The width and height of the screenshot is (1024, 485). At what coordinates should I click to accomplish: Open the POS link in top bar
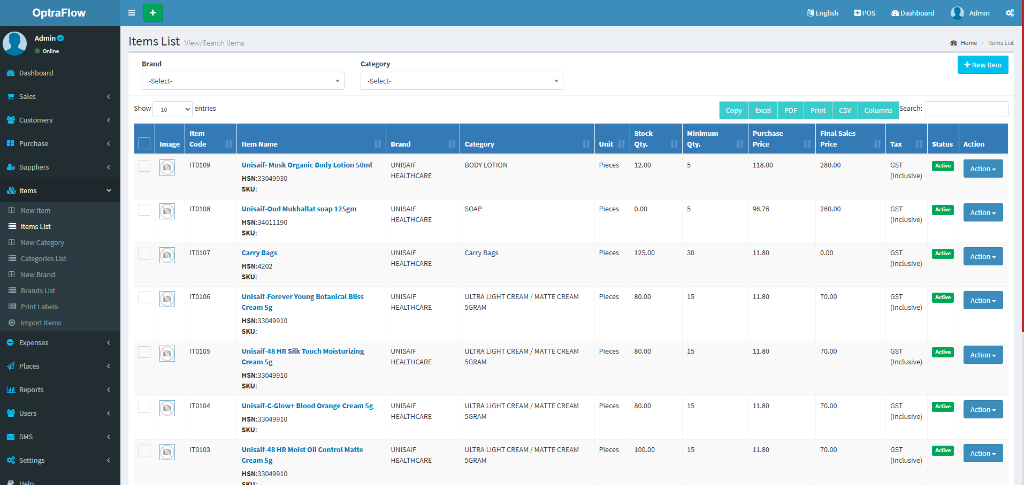pyautogui.click(x=865, y=13)
